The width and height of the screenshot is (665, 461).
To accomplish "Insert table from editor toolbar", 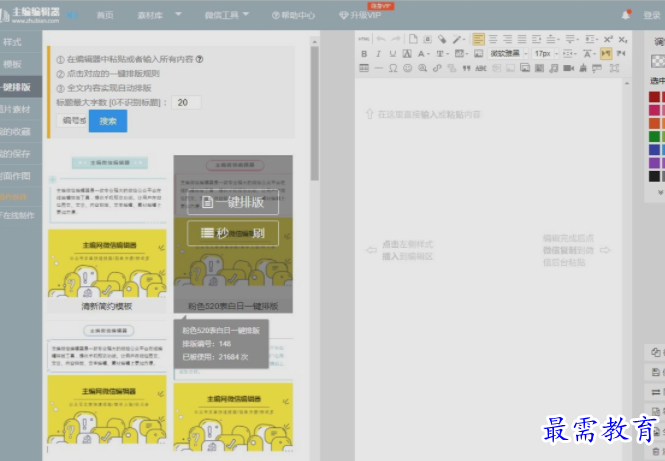I will [x=364, y=68].
